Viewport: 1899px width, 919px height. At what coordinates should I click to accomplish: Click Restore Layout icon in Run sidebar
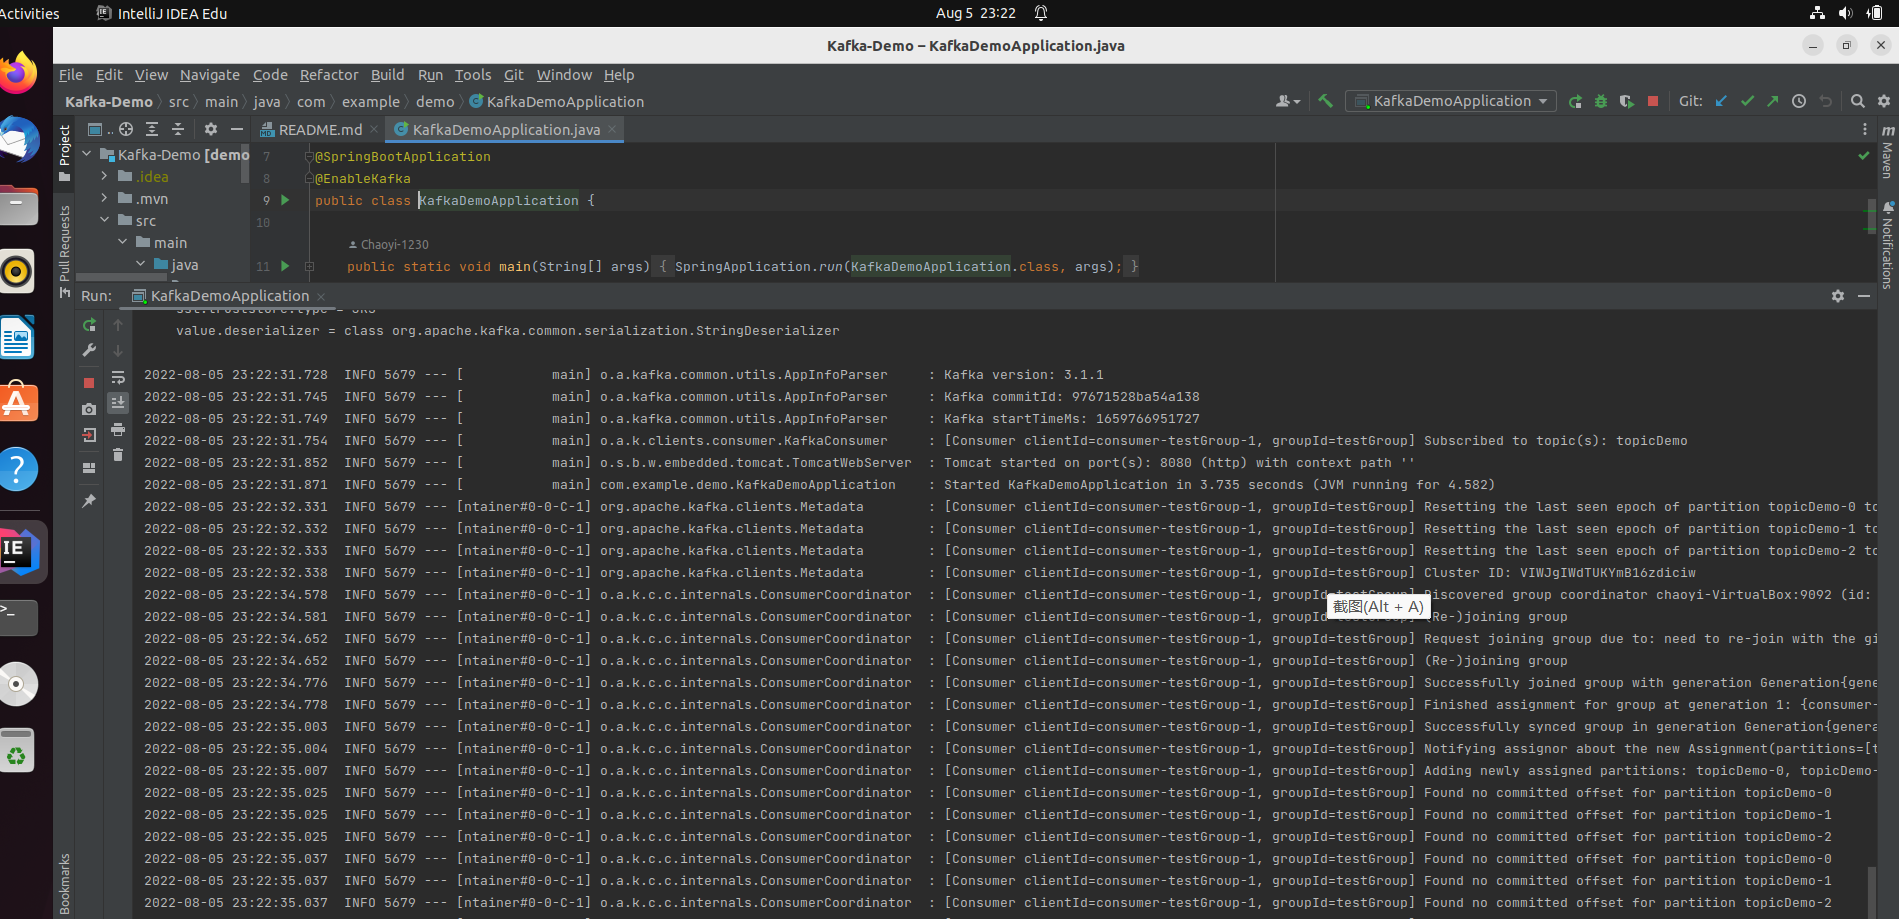[89, 468]
